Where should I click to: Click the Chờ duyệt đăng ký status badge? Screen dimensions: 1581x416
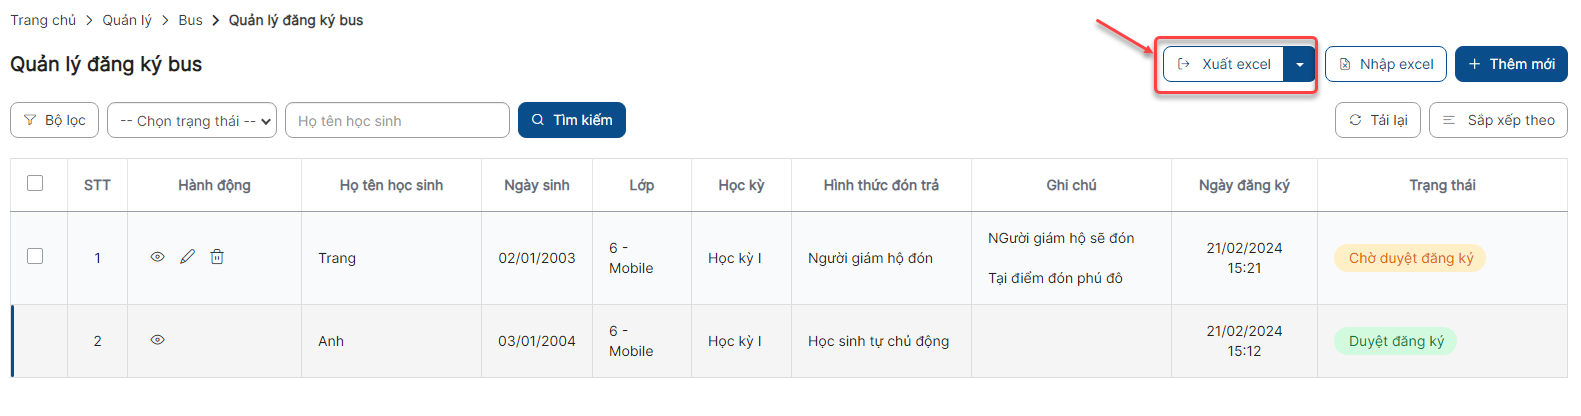click(1410, 258)
